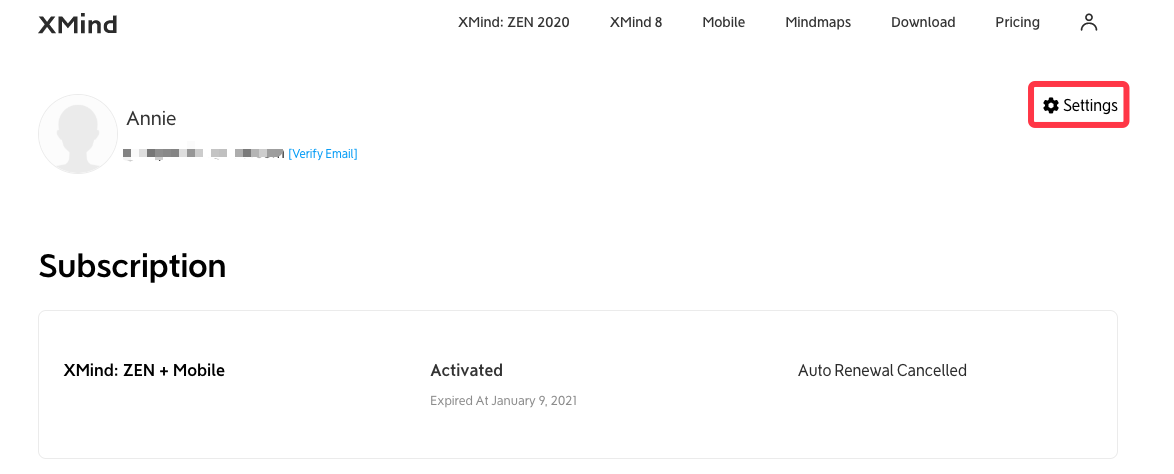
Task: Click the Verify Email link
Action: click(323, 154)
